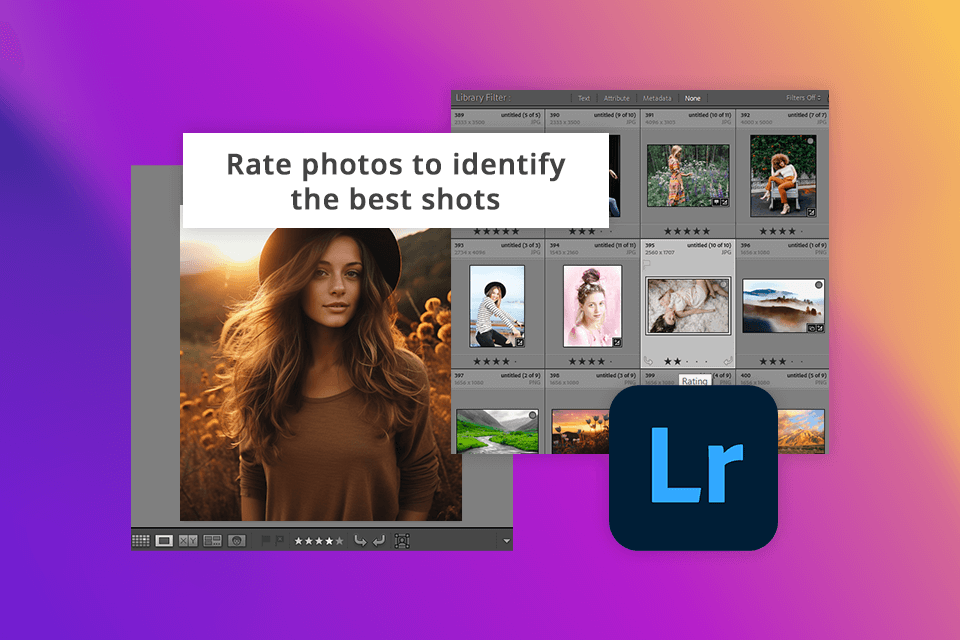The image size is (960, 640).
Task: Select the photo 395 thumbnail of woman lying down
Action: [x=688, y=306]
